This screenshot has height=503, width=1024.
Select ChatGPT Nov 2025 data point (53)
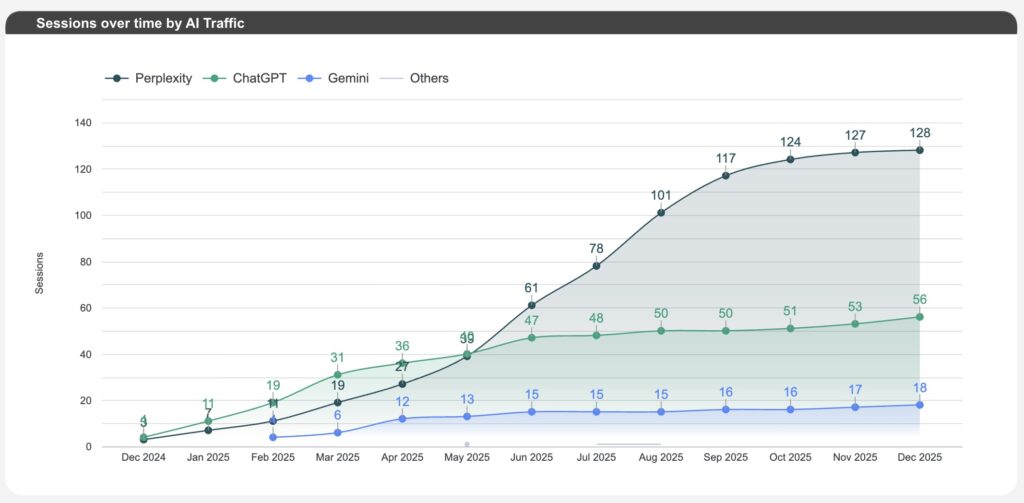tap(855, 324)
